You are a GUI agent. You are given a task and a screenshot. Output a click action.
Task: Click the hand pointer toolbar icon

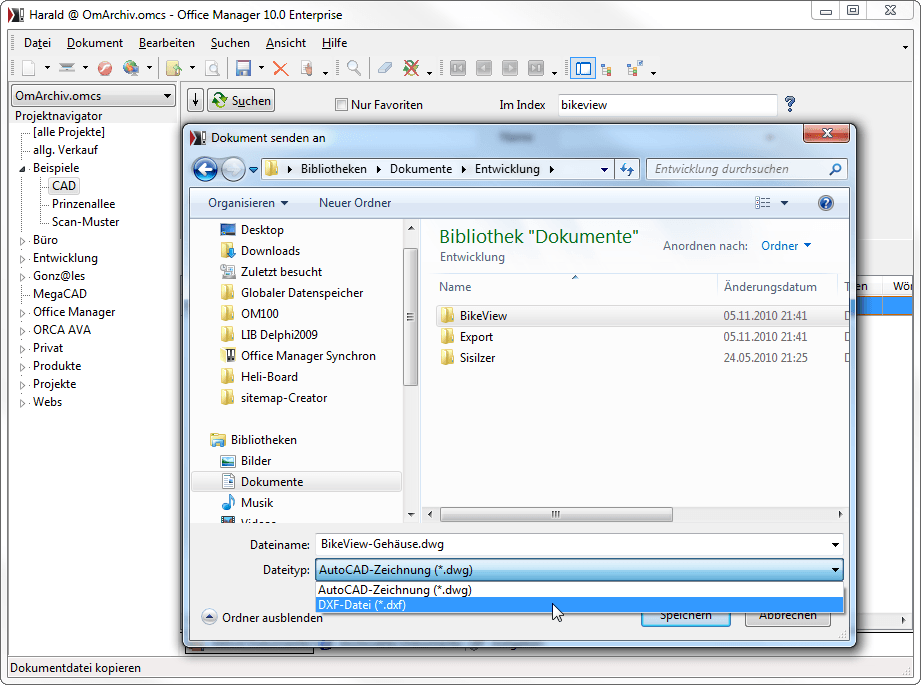[307, 69]
